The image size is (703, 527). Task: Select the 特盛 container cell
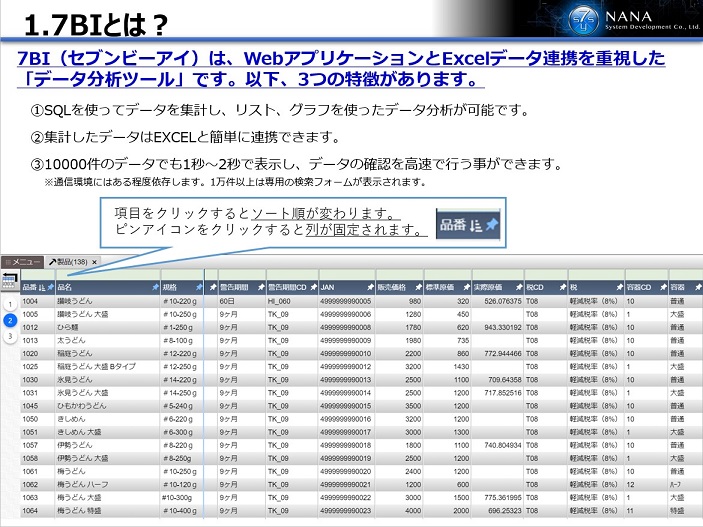pyautogui.click(x=686, y=510)
